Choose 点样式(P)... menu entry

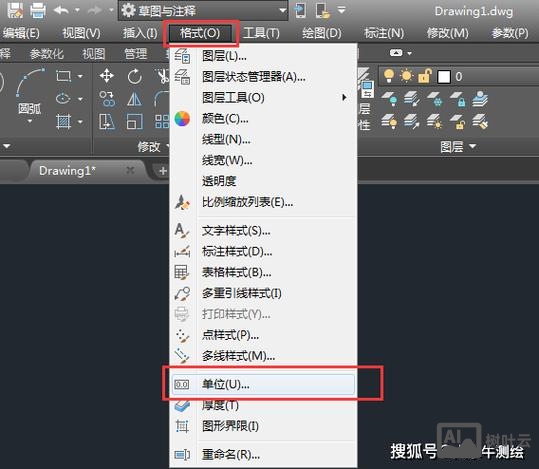pyautogui.click(x=263, y=335)
